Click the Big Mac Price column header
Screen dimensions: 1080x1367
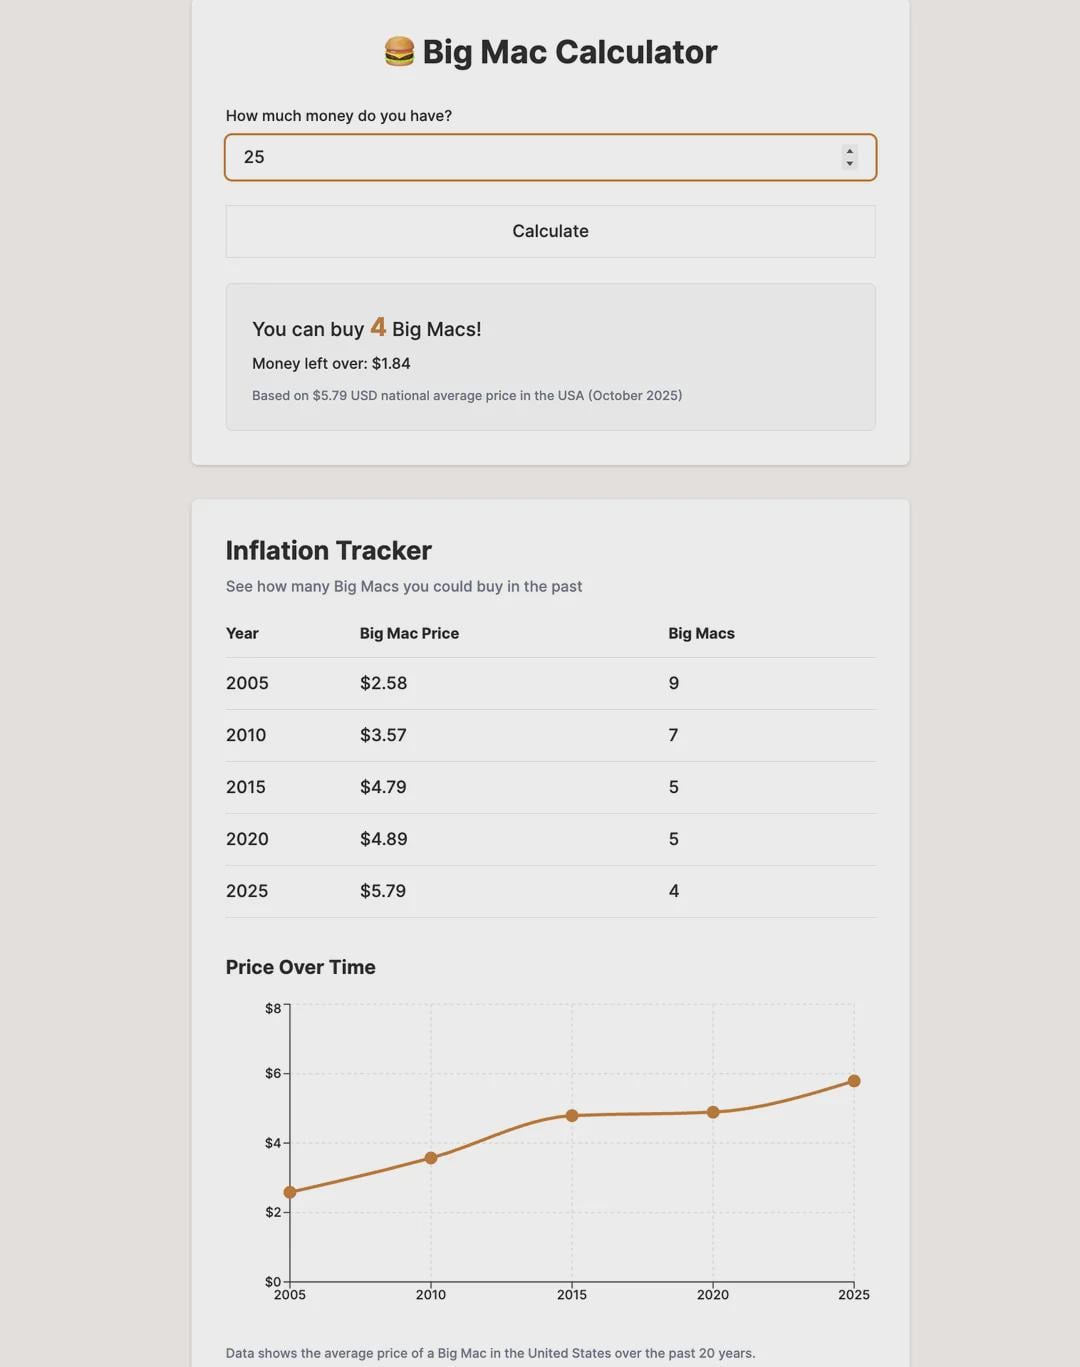point(409,633)
